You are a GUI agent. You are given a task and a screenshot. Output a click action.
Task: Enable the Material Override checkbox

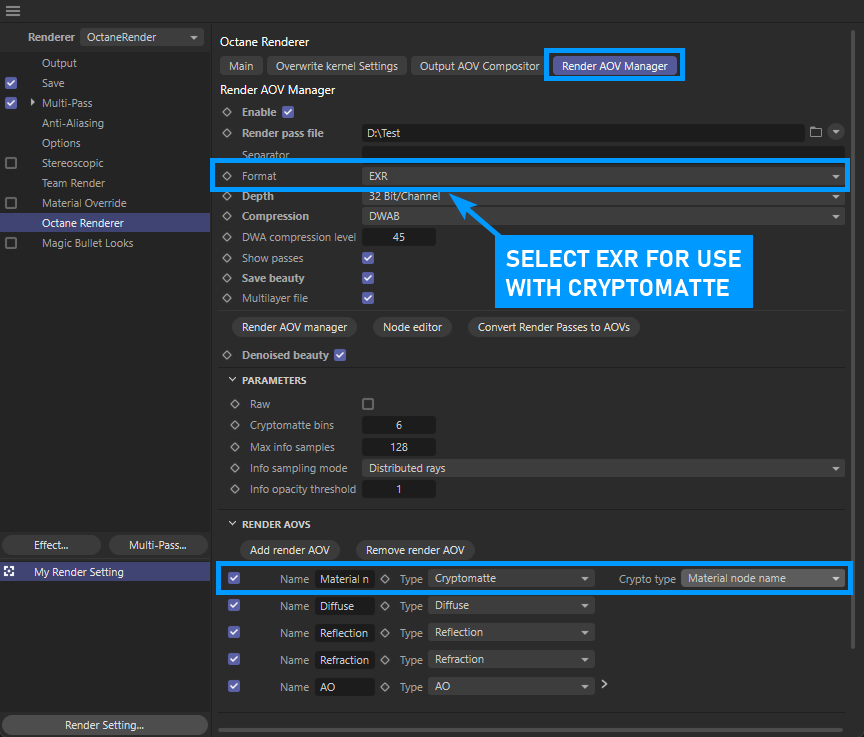click(11, 203)
